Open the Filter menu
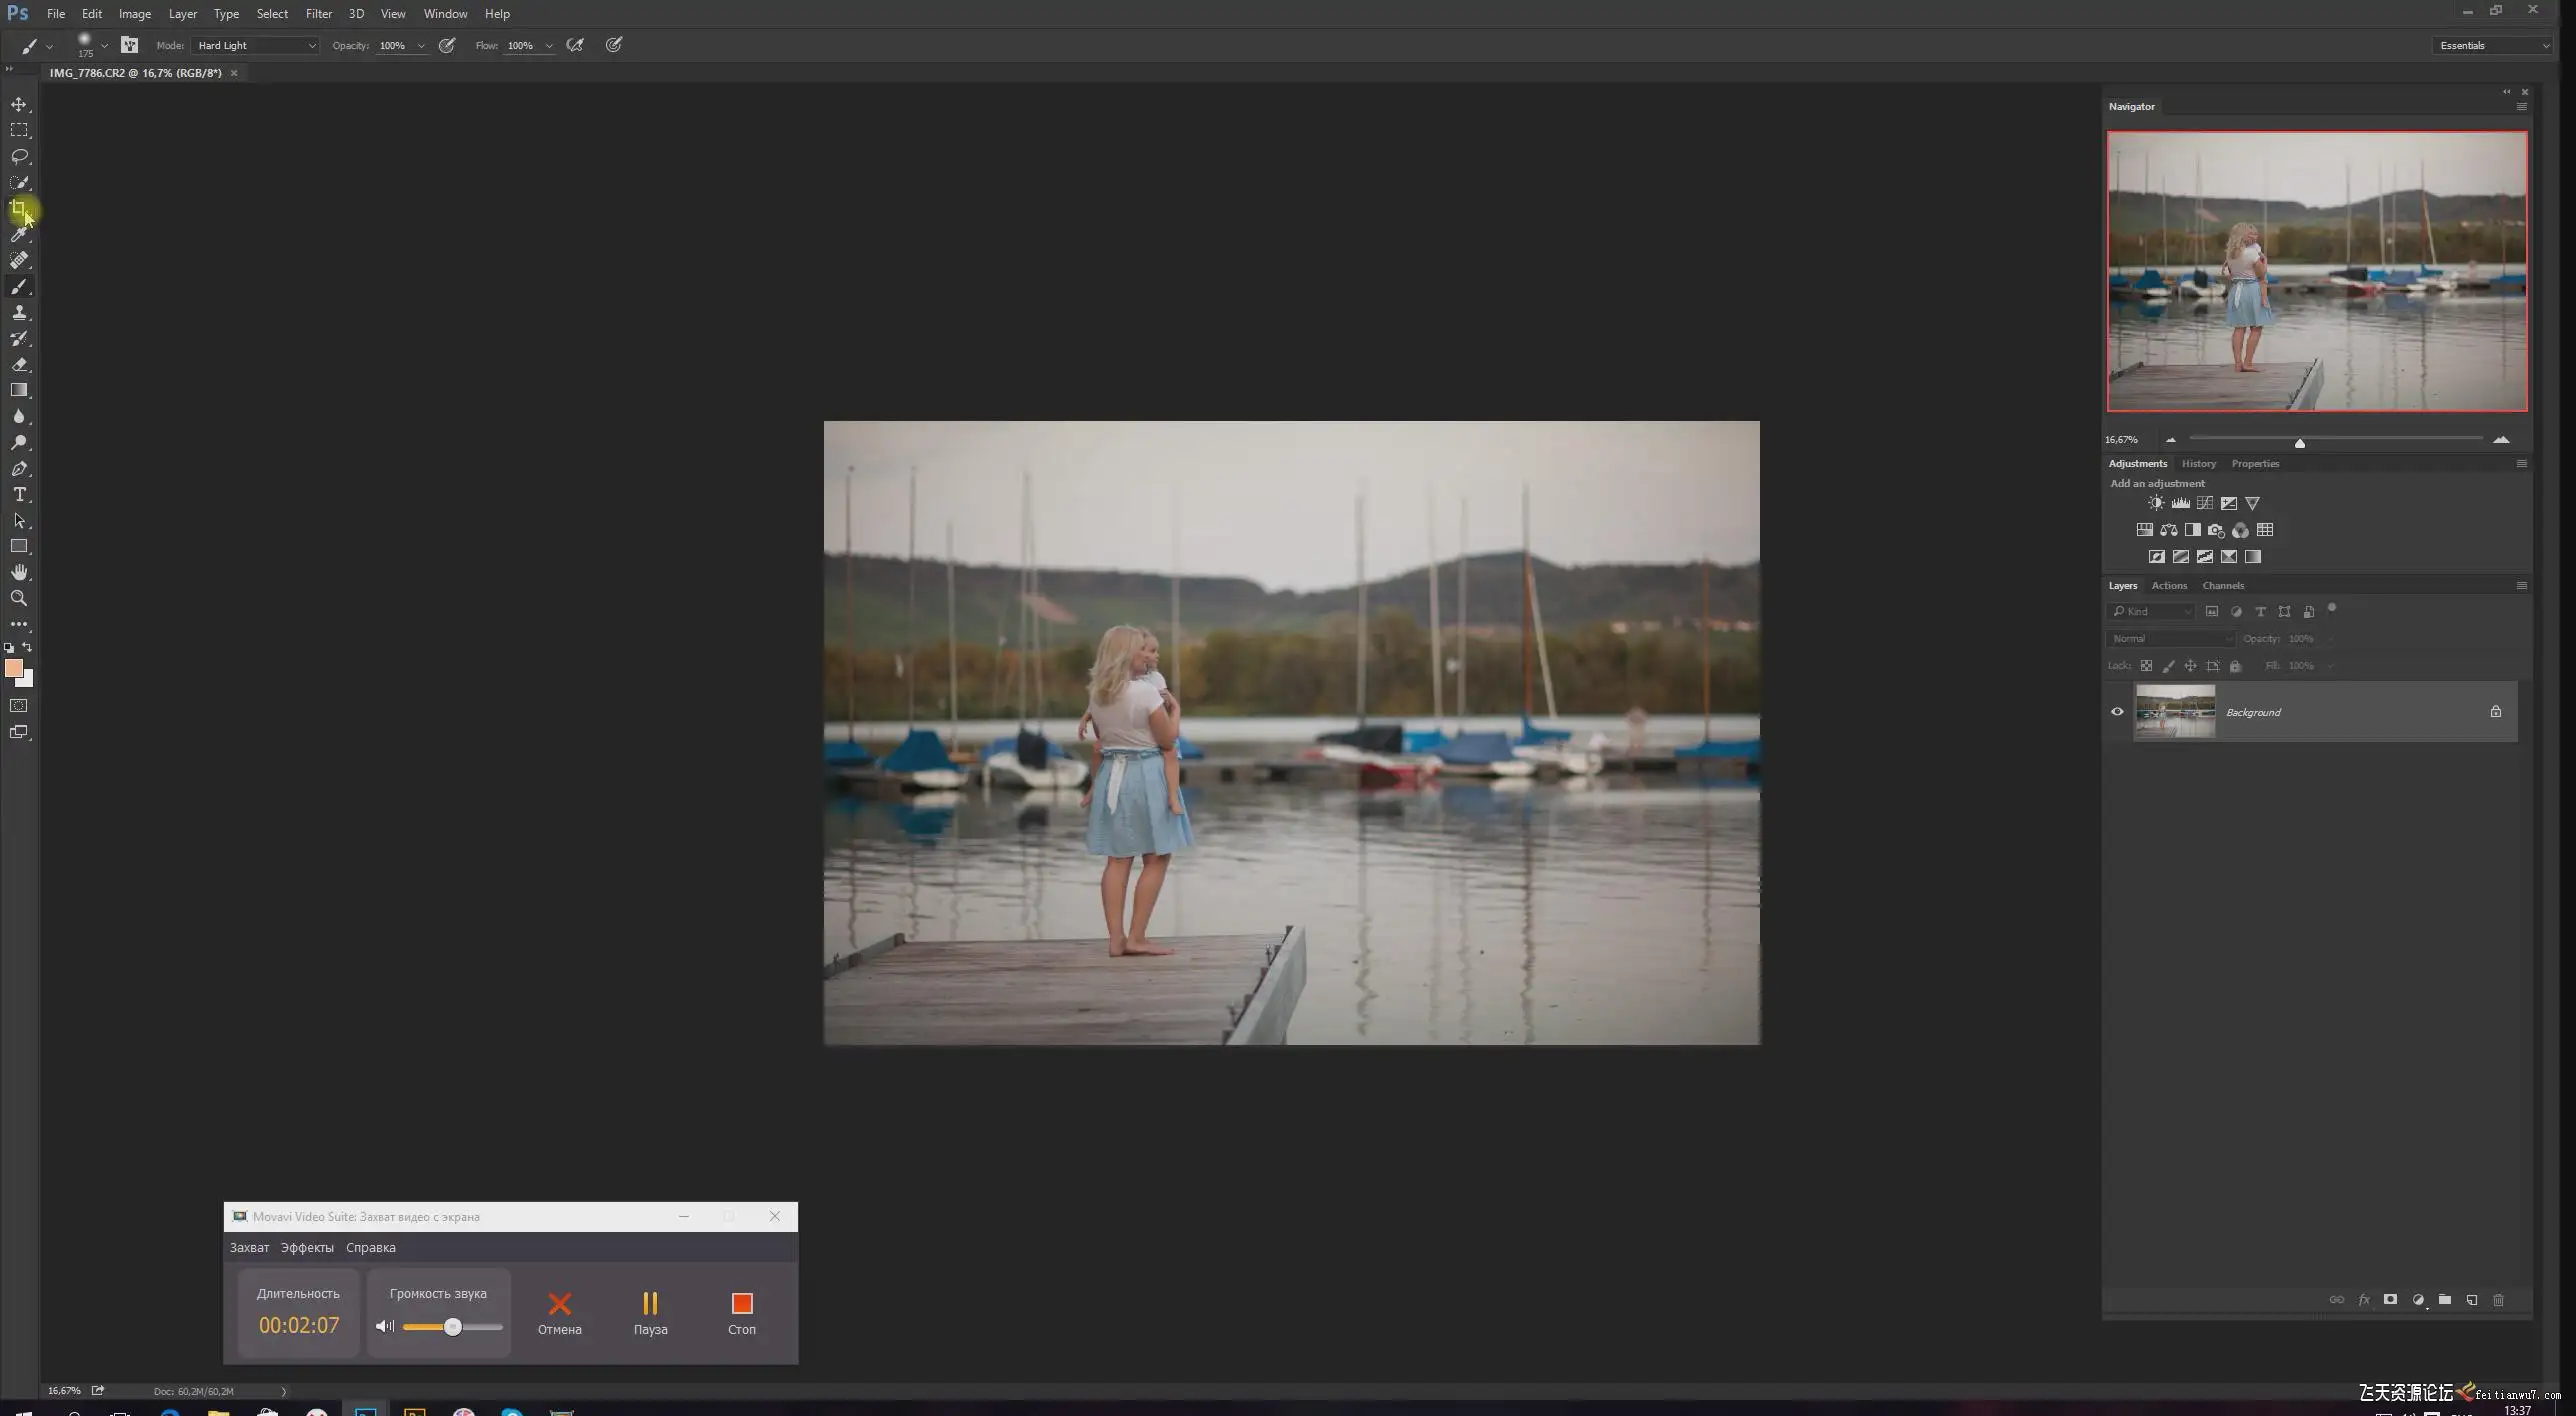 318,14
